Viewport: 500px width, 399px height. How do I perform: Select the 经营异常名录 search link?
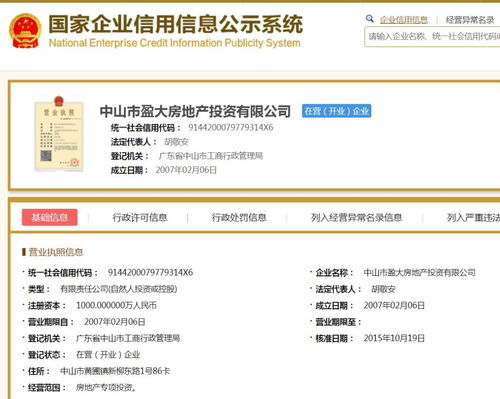pyautogui.click(x=470, y=20)
